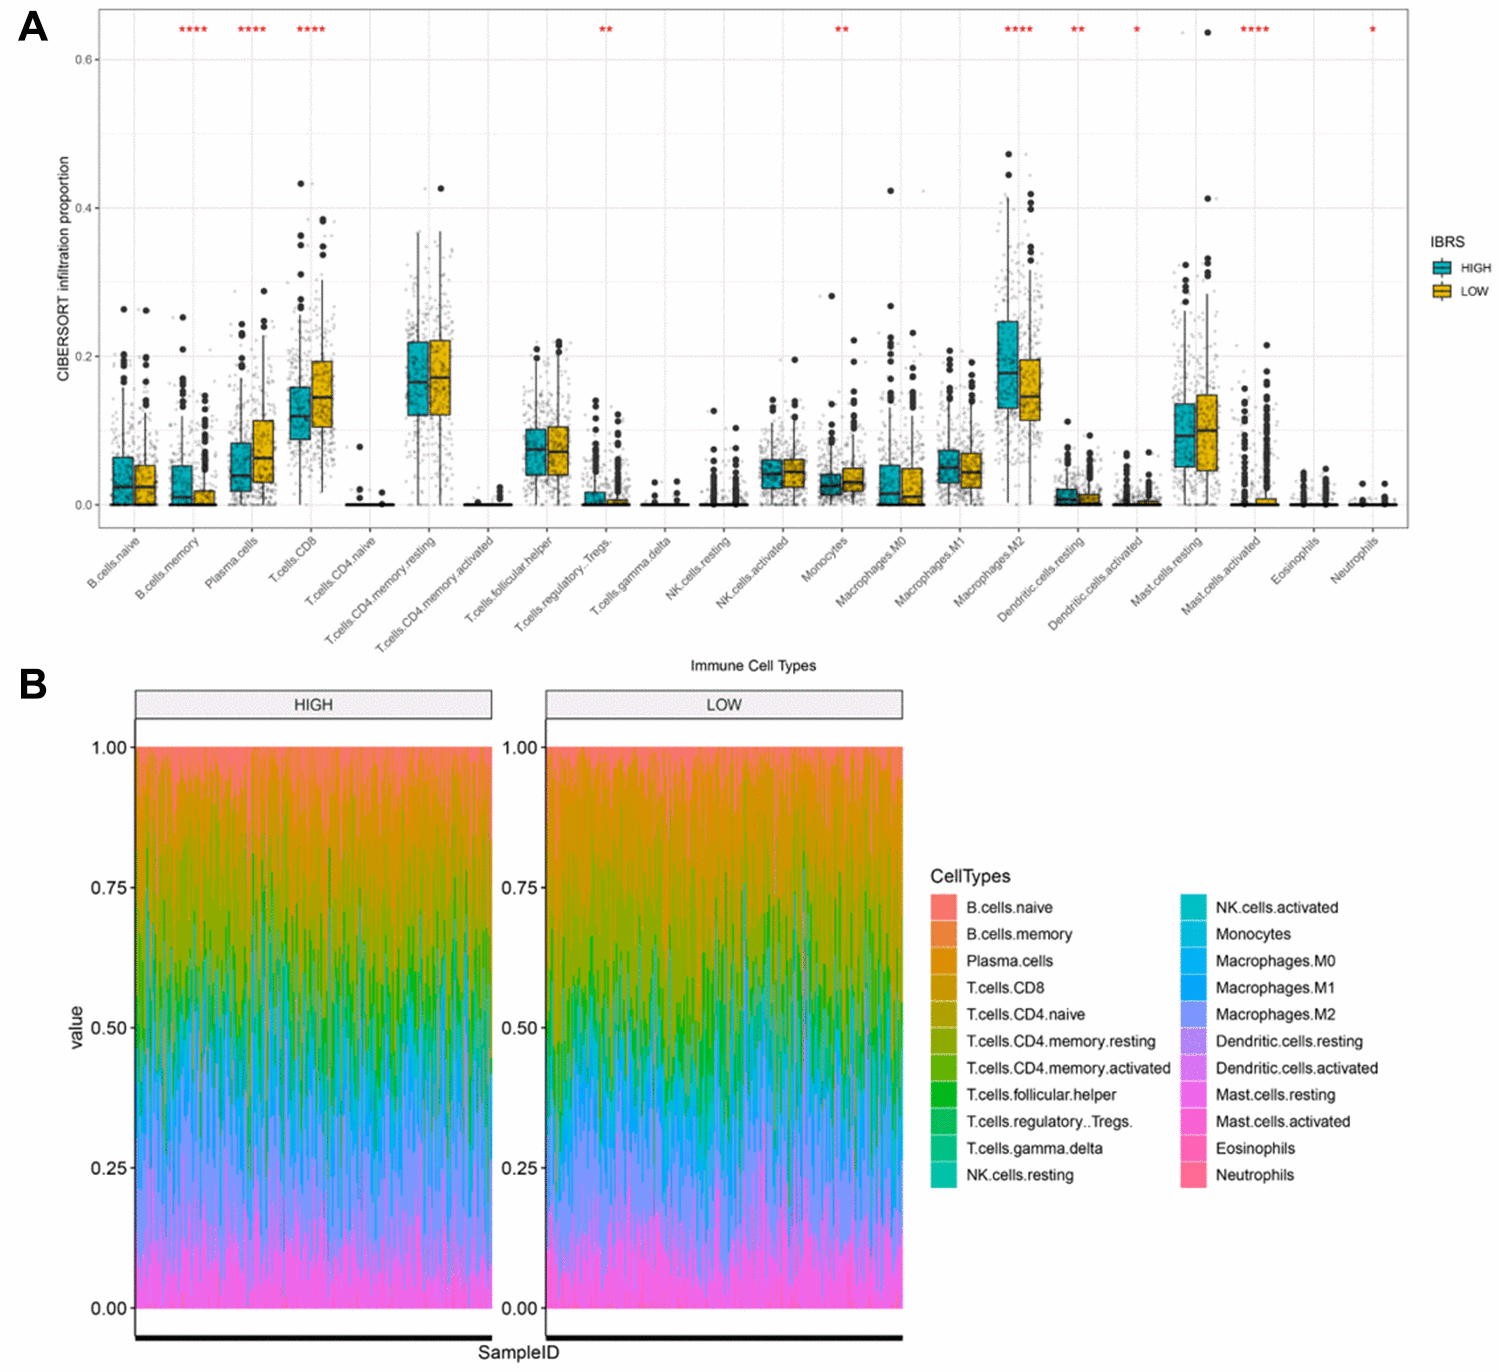
Task: Click the ** marker above Monocytes boxes
Action: (x=842, y=30)
